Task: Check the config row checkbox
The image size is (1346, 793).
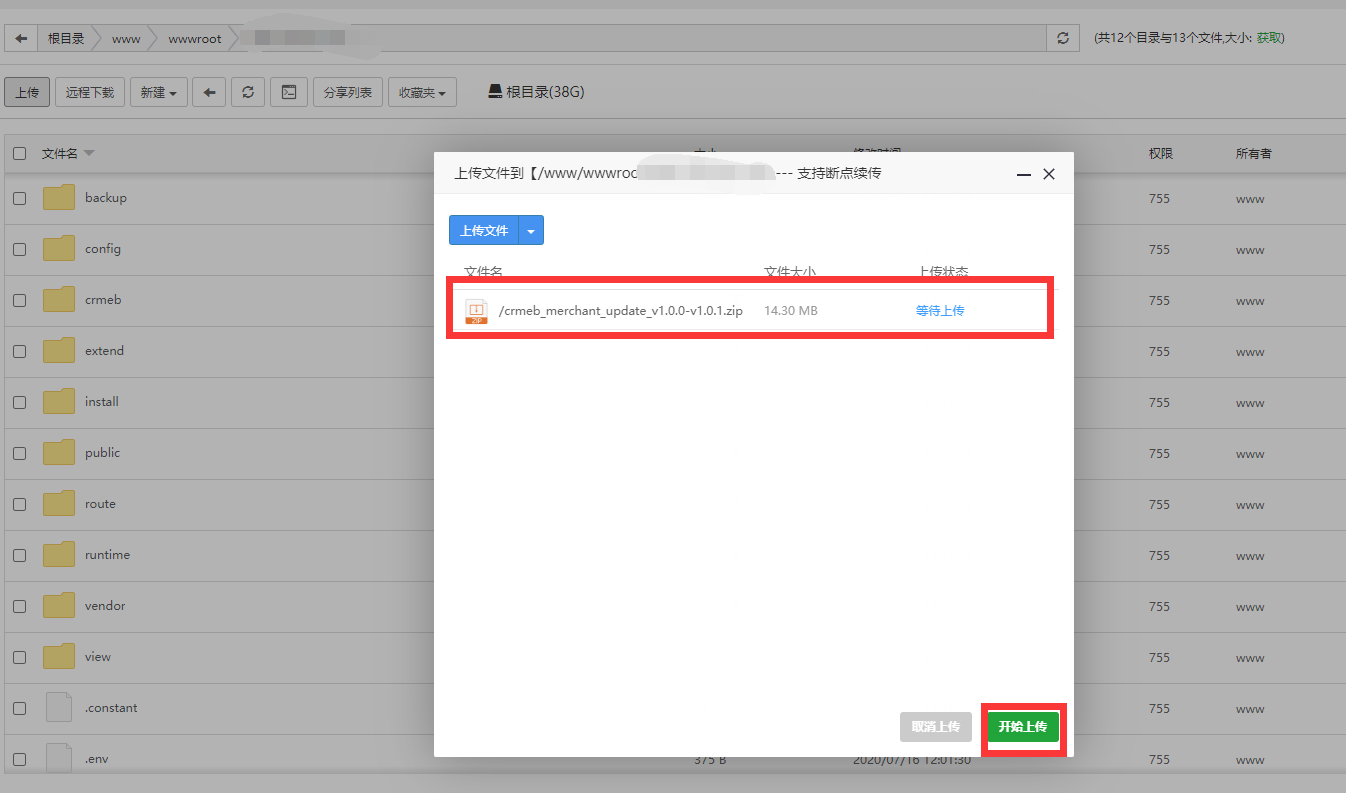Action: point(19,249)
